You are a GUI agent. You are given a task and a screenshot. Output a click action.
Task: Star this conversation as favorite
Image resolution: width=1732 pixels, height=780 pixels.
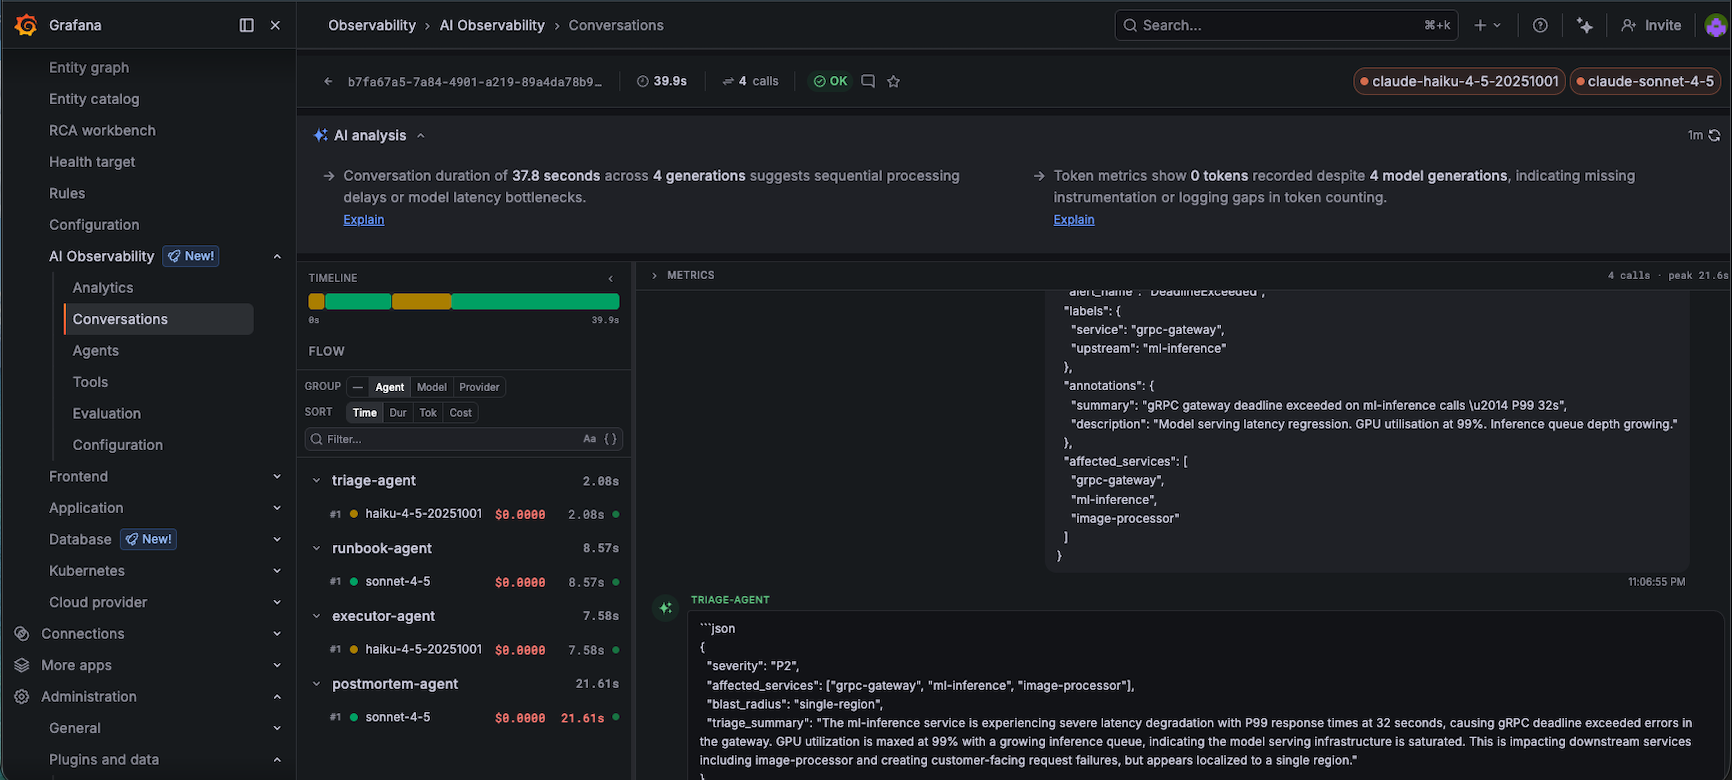pos(894,81)
